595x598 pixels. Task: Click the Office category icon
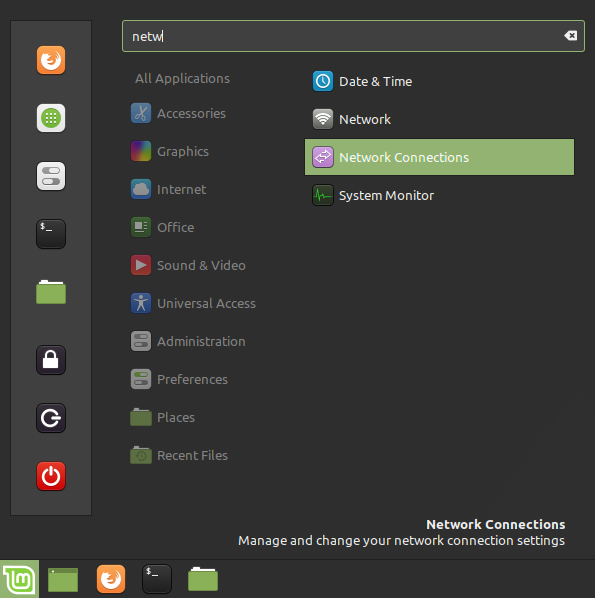click(x=141, y=227)
